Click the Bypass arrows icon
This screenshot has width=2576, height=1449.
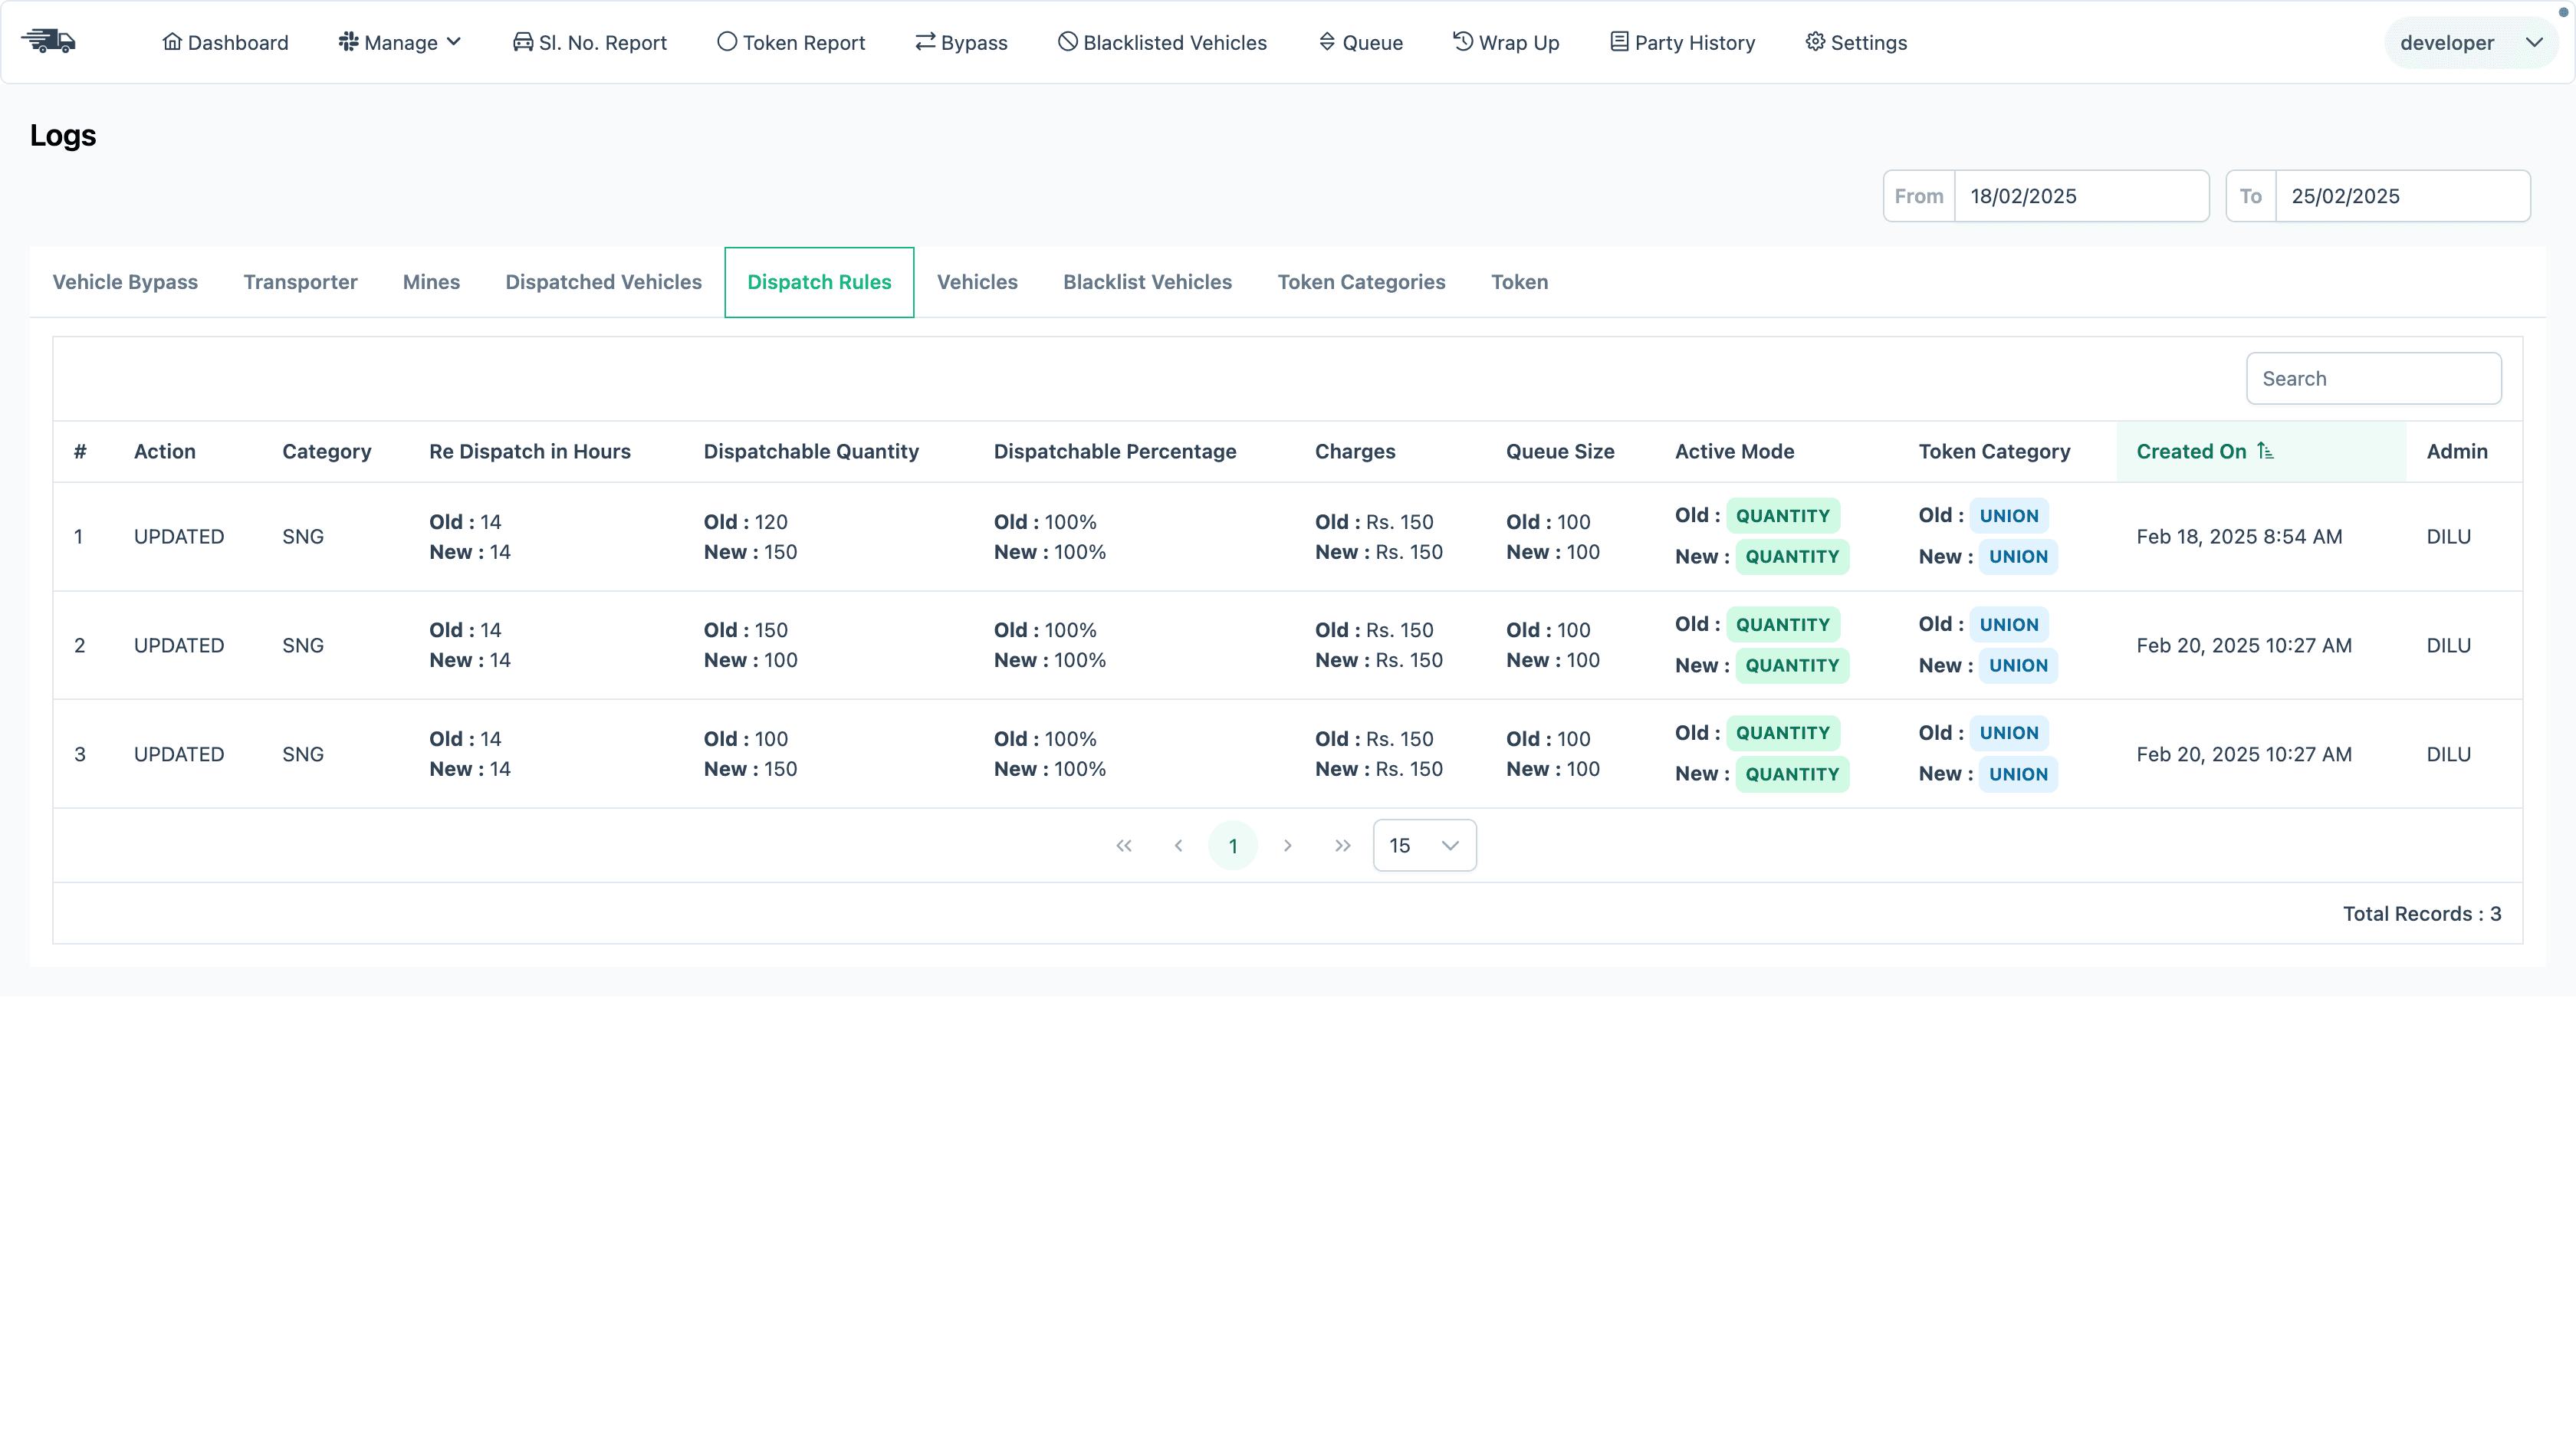pos(924,42)
